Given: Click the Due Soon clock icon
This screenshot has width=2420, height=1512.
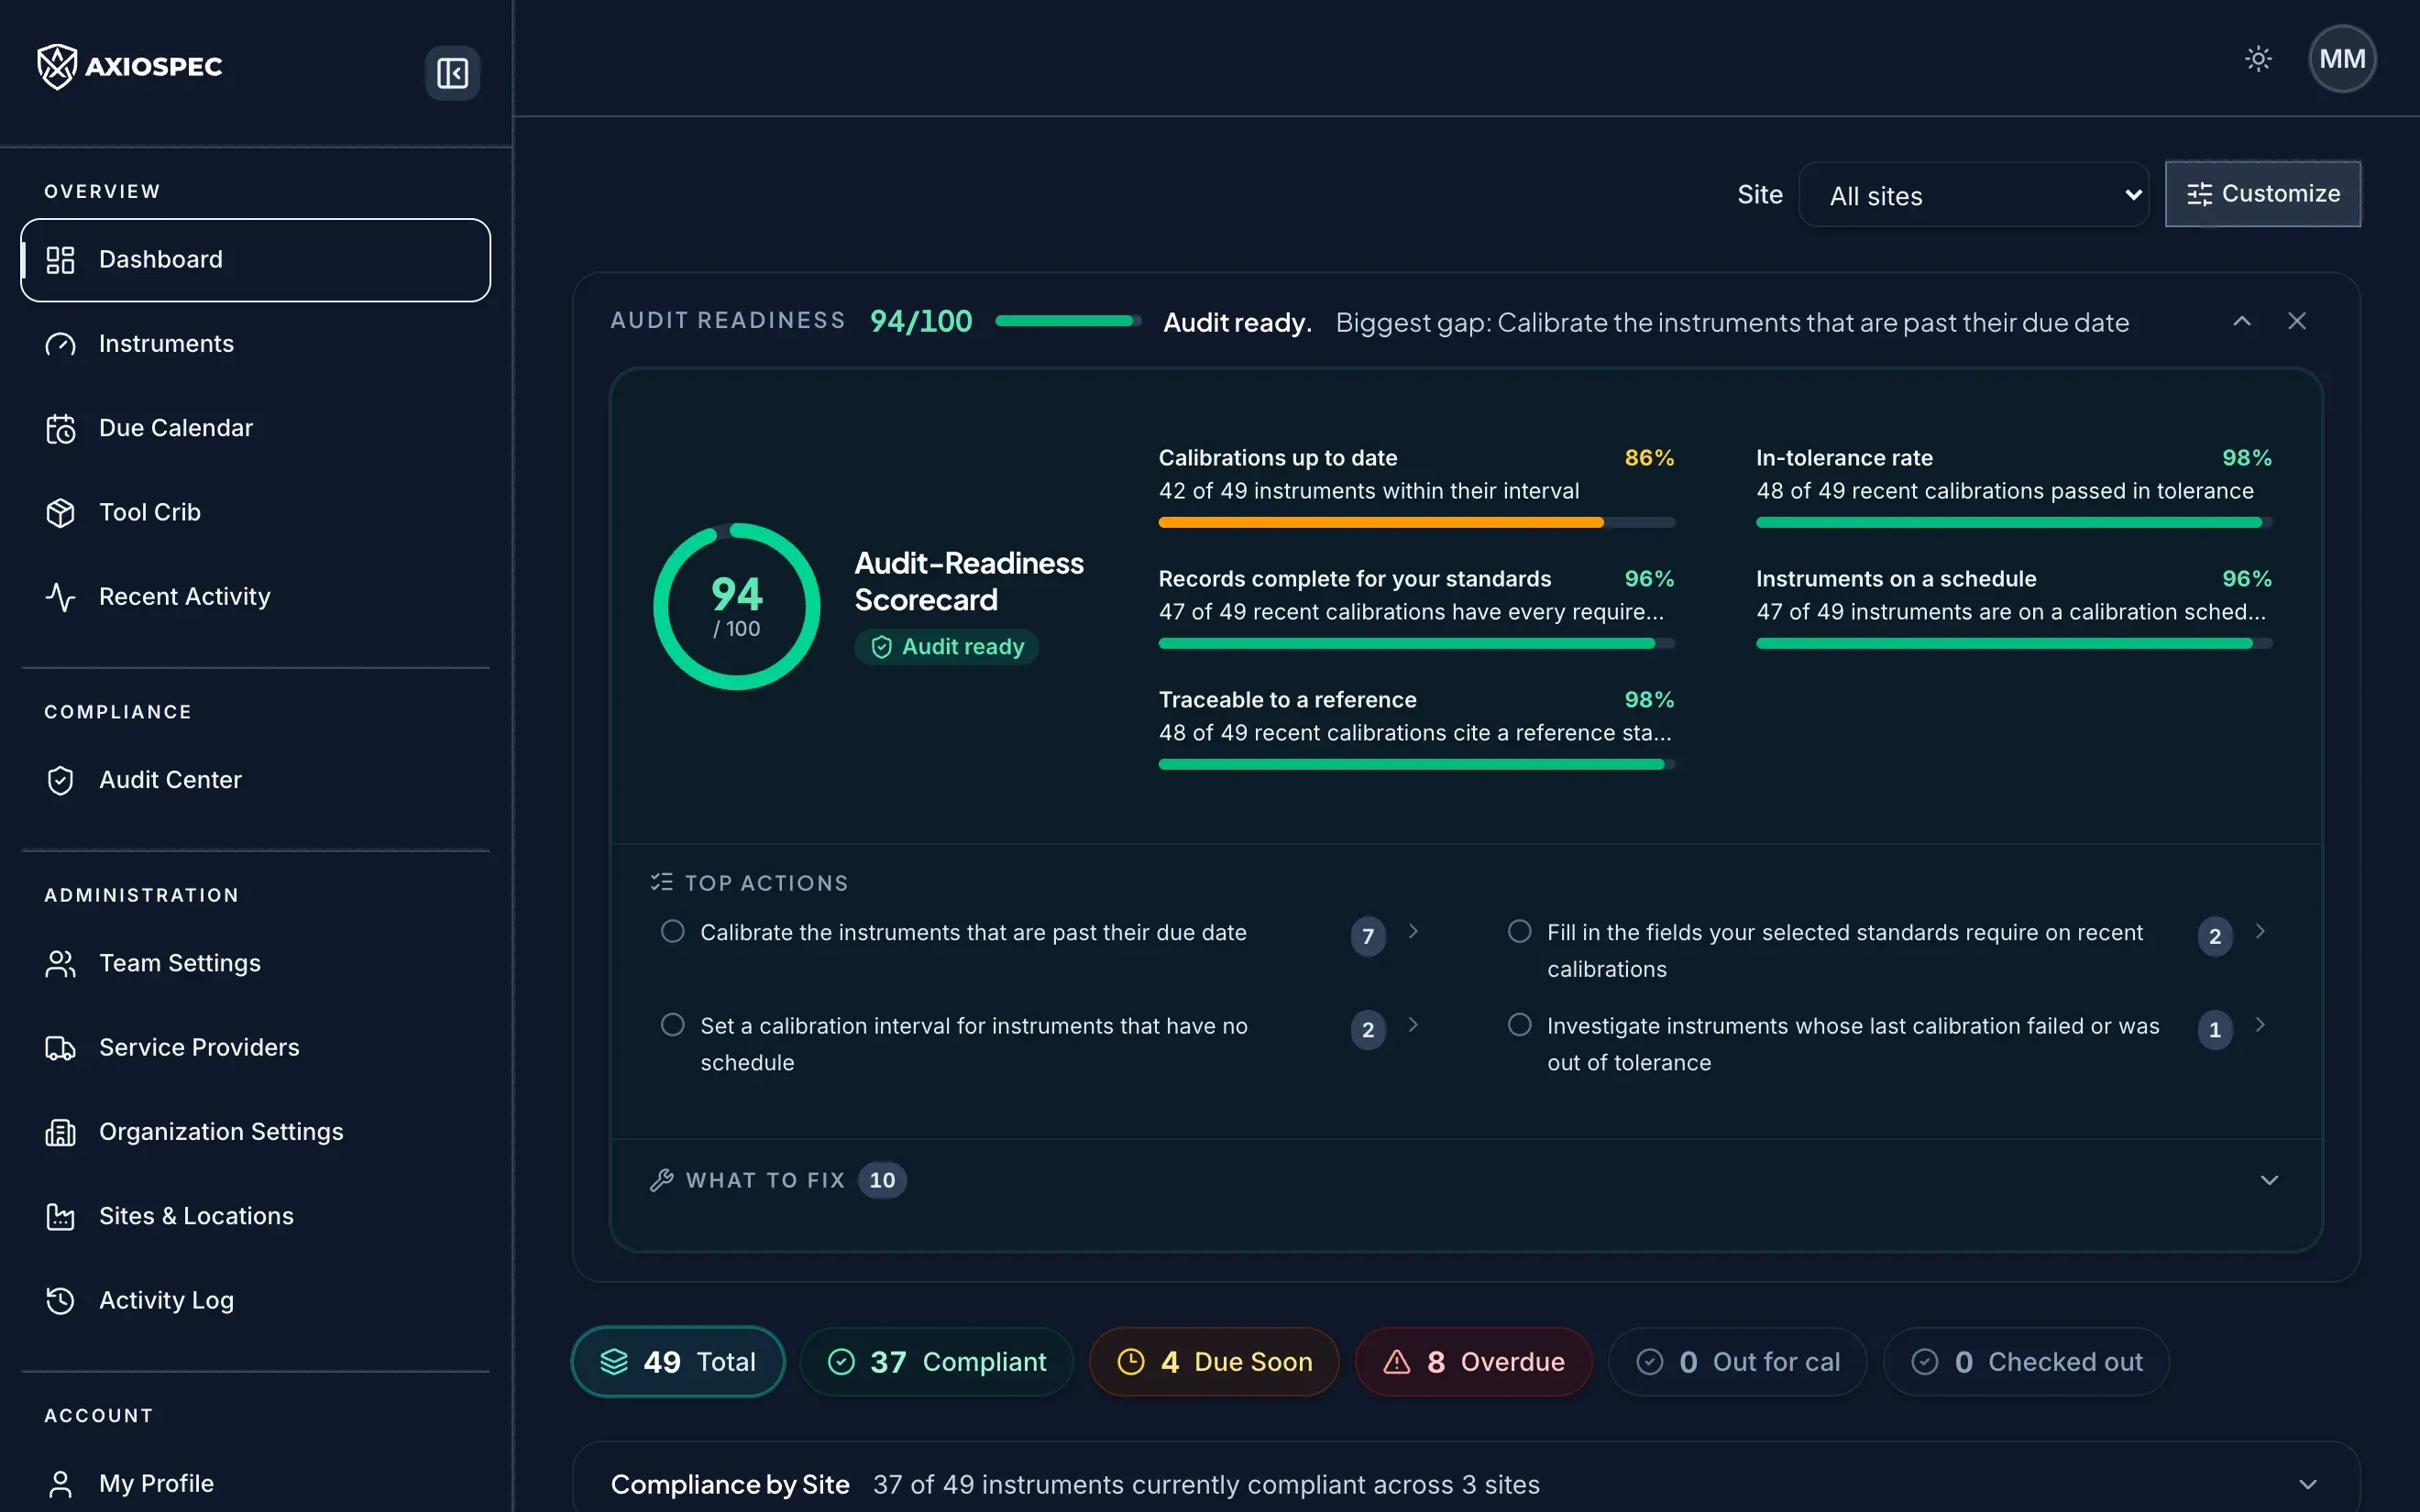Looking at the screenshot, I should [x=1130, y=1362].
